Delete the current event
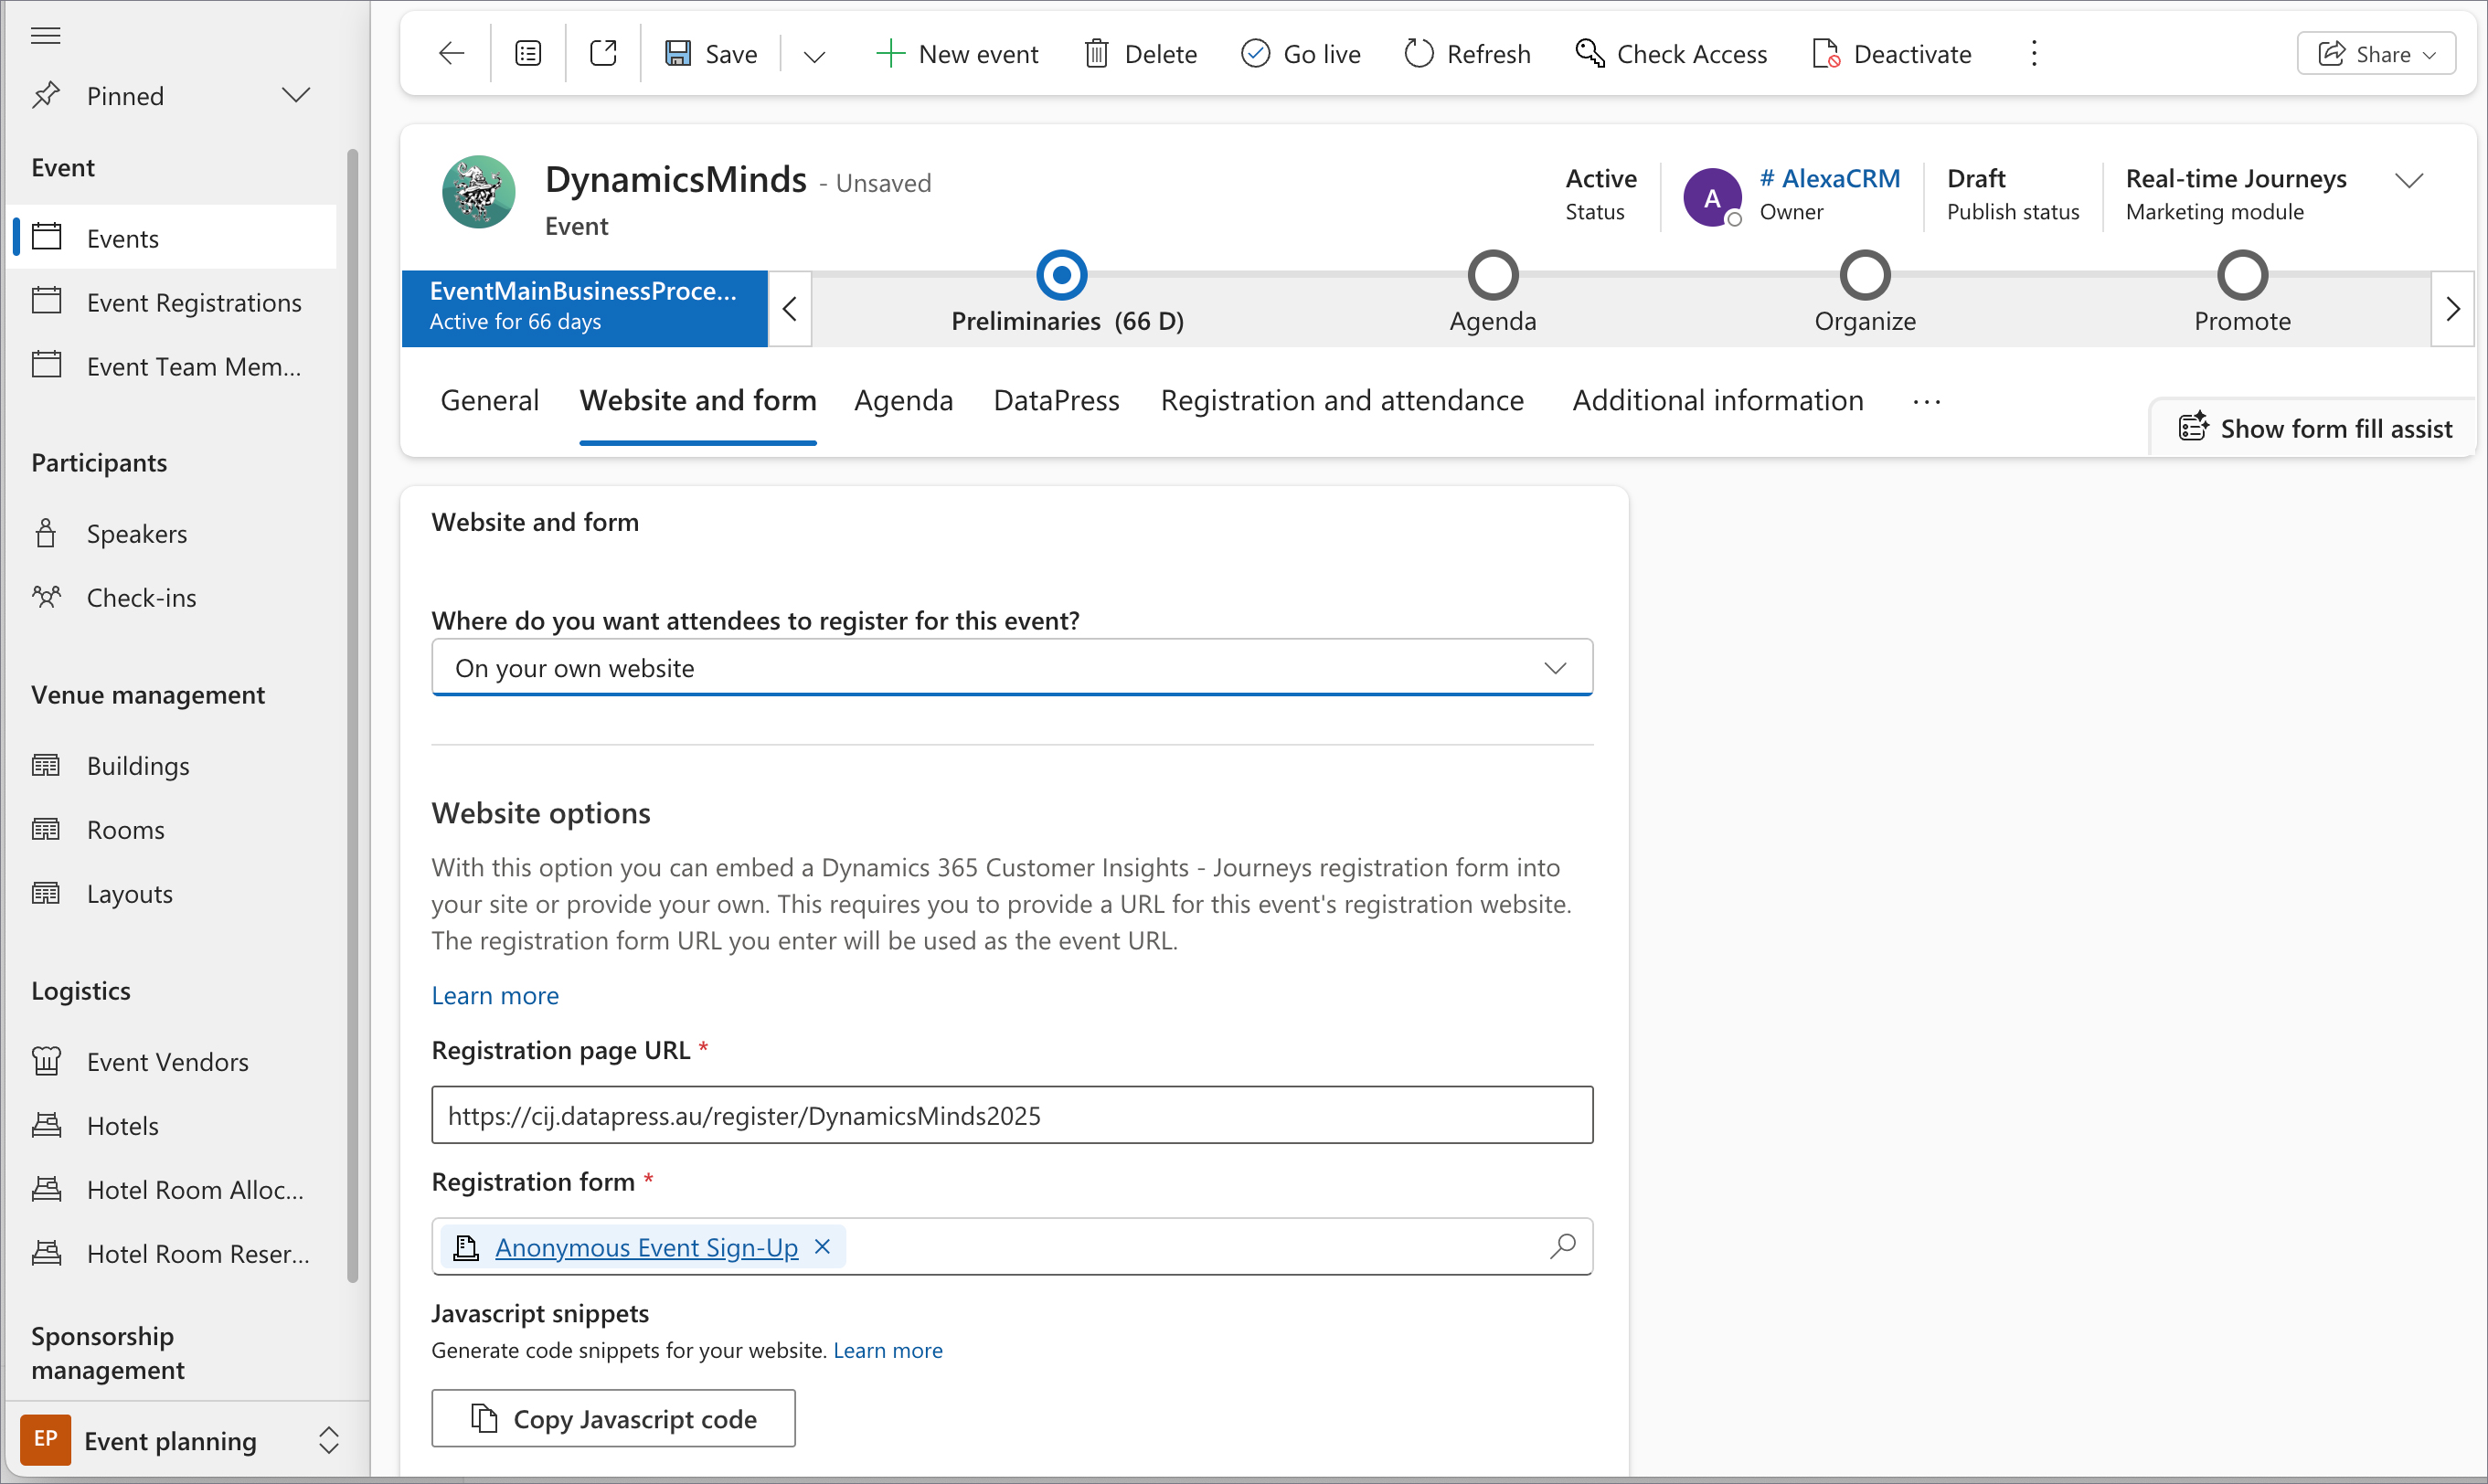Image resolution: width=2488 pixels, height=1484 pixels. (1140, 53)
